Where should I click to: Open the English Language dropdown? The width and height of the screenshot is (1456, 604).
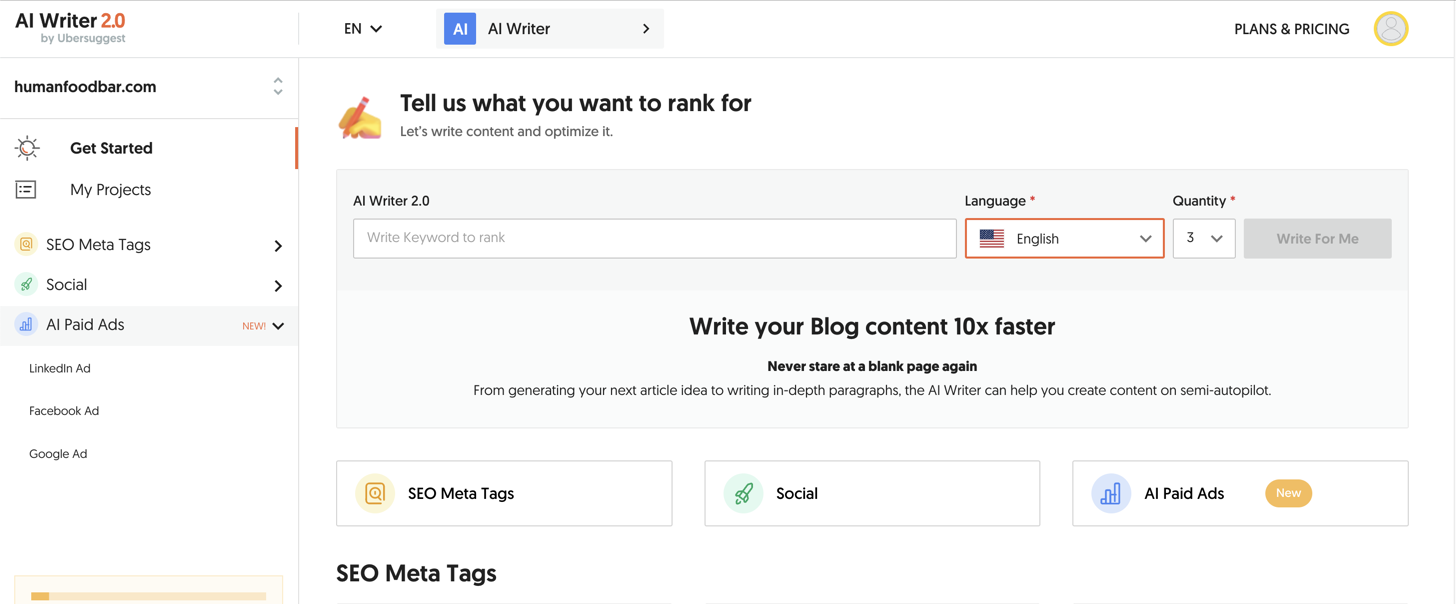[x=1064, y=238]
